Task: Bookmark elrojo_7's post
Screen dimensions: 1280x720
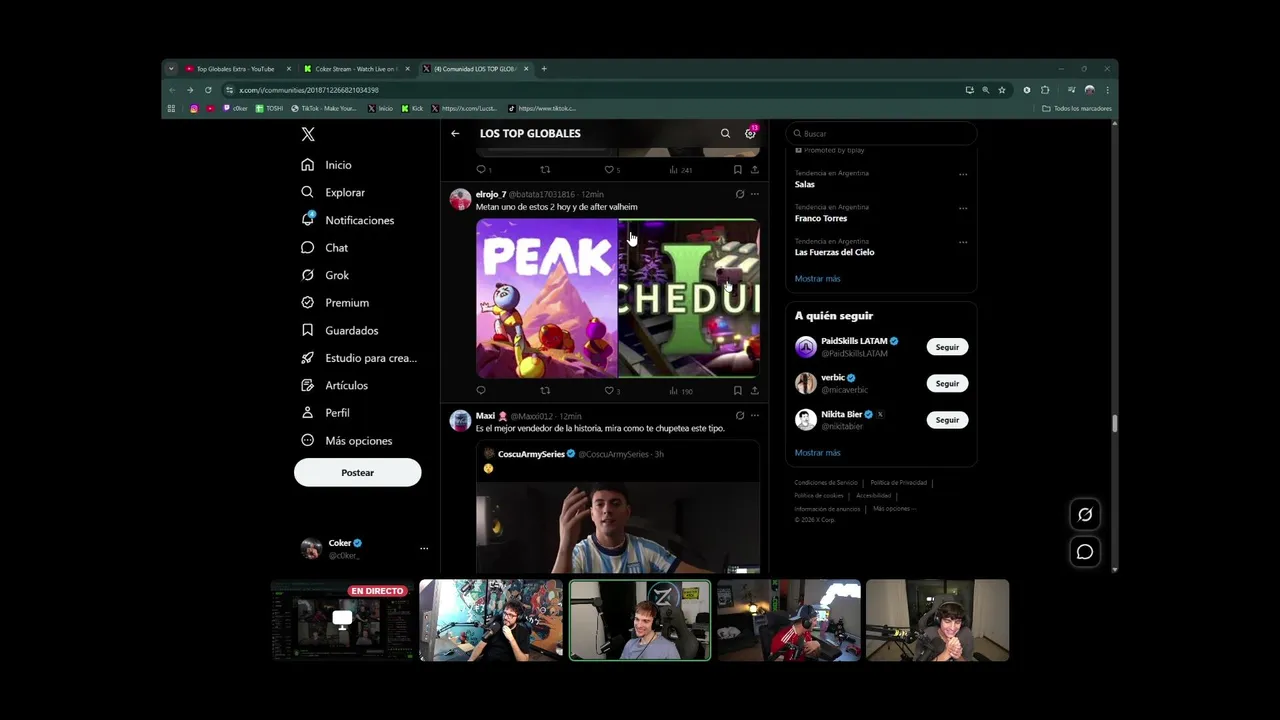Action: 737,391
